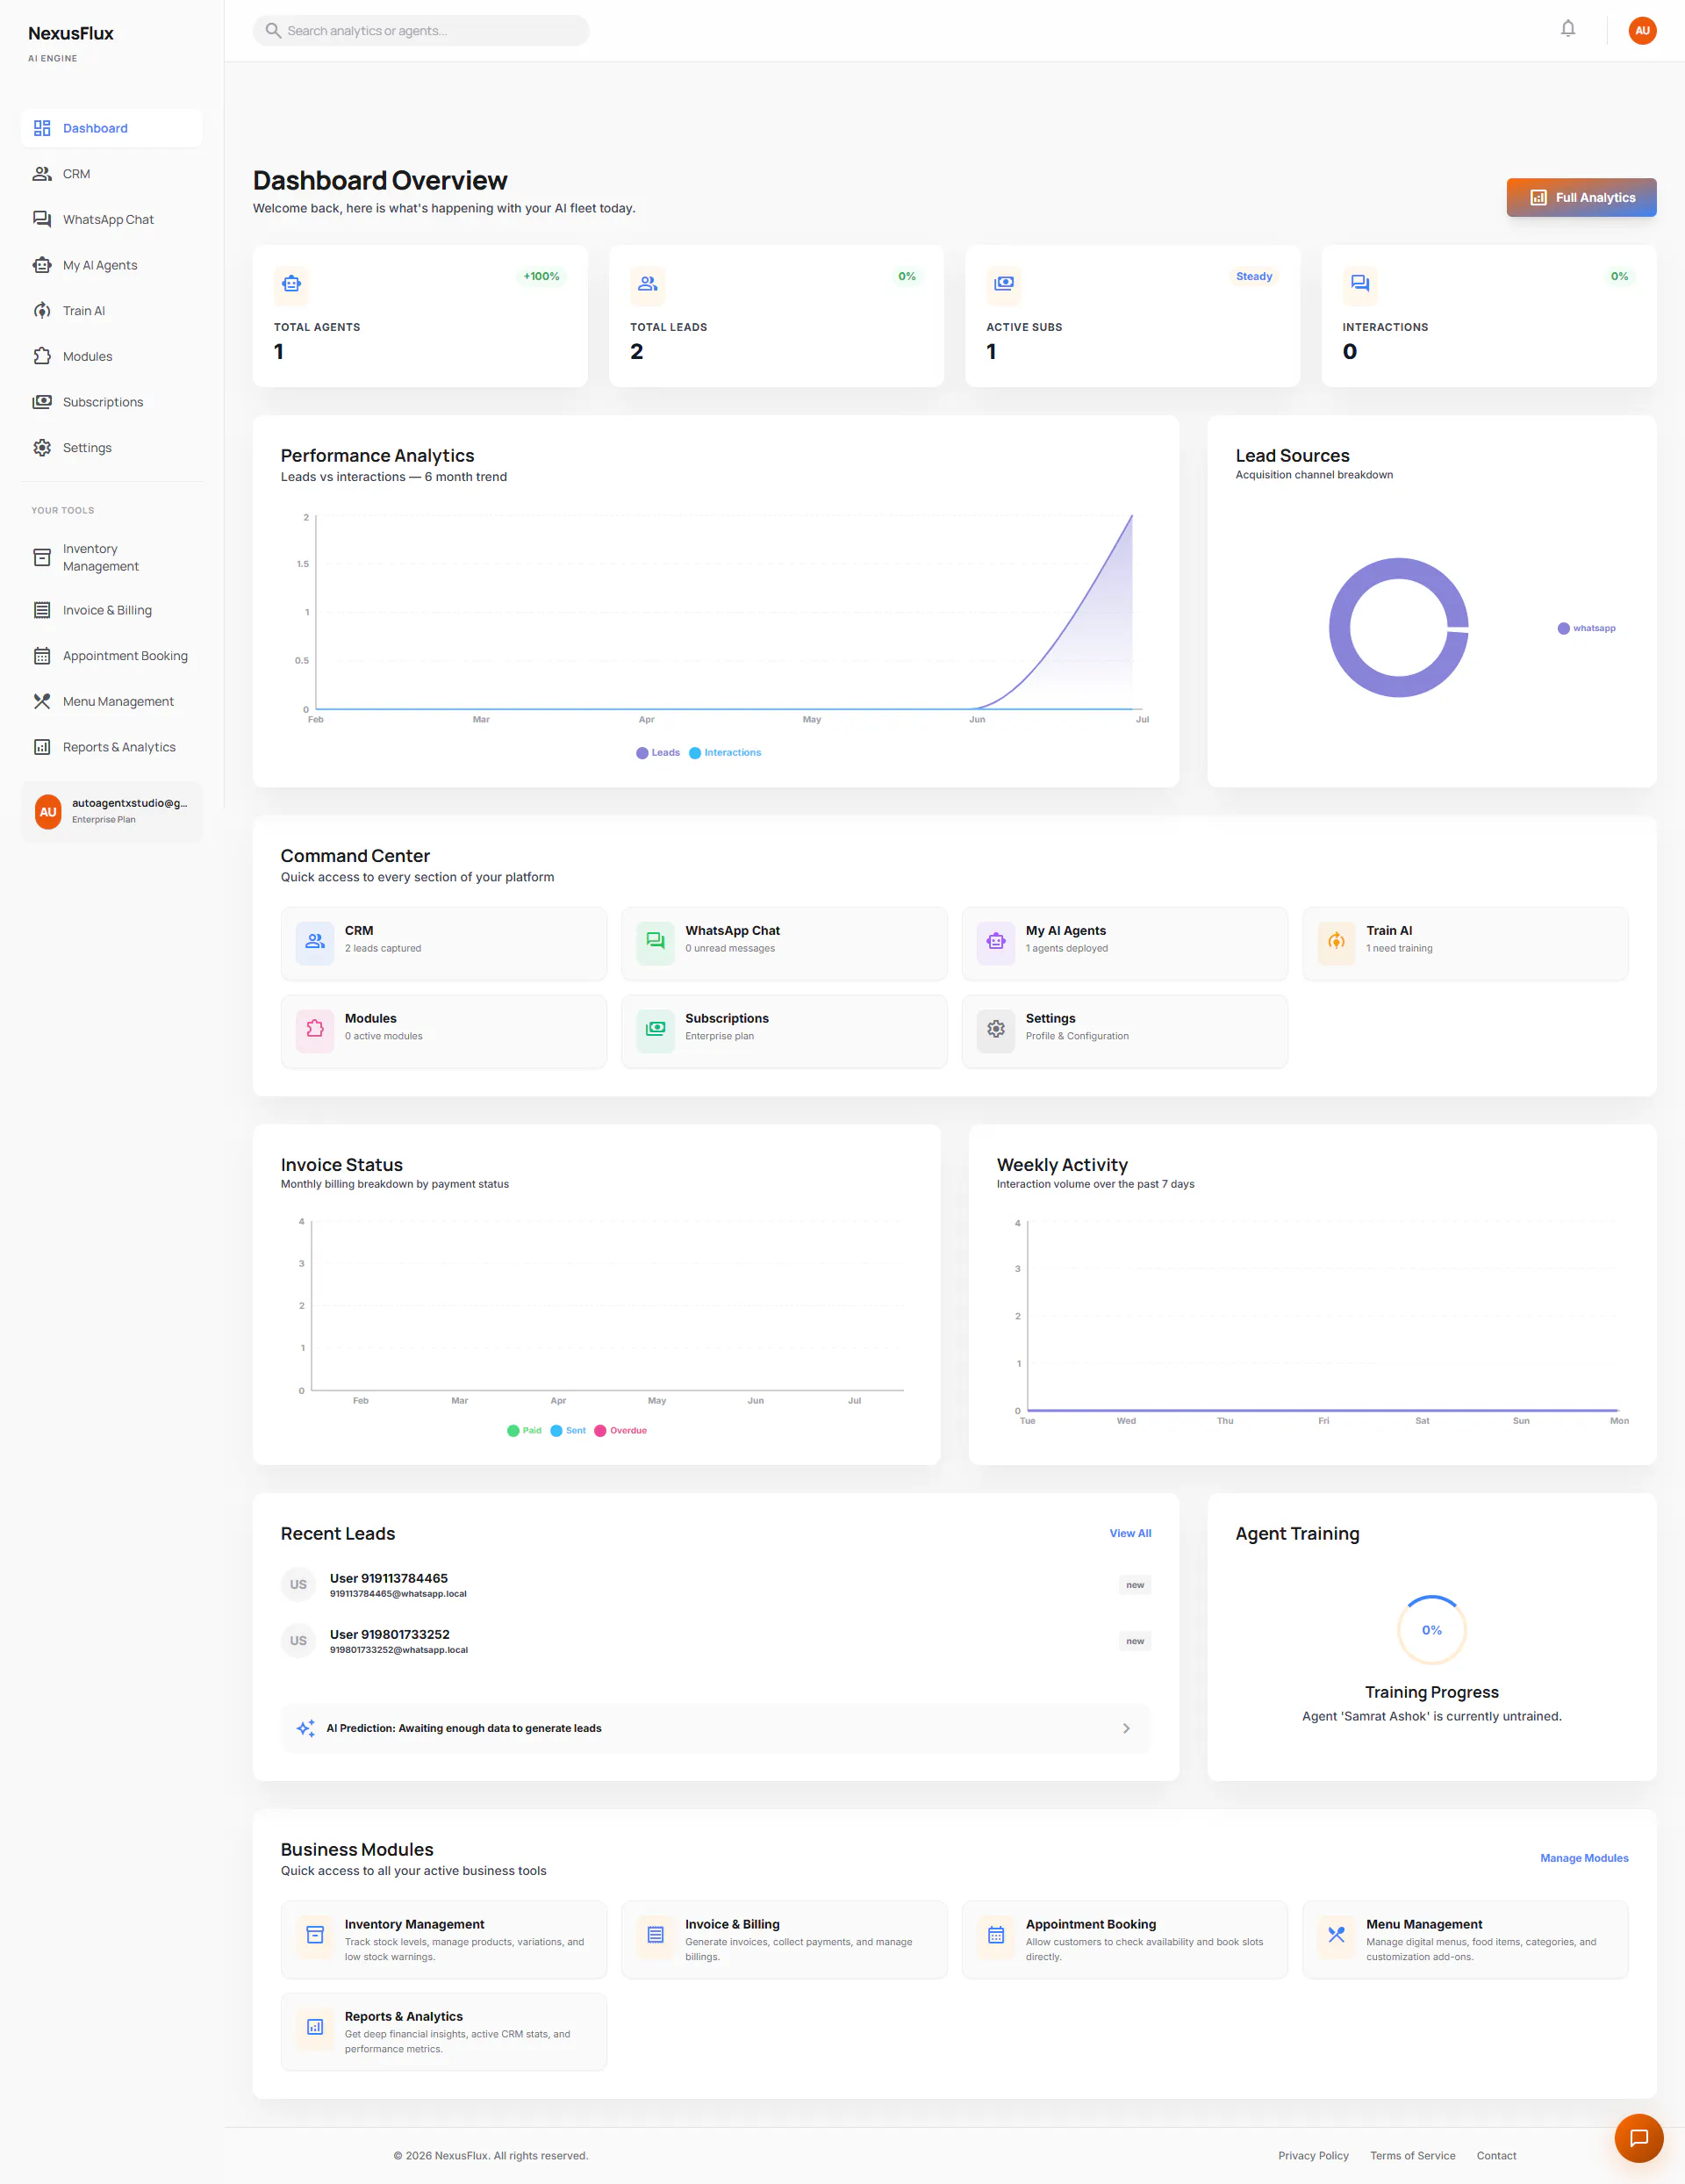
Task: Click the +100% badge on Total Agents
Action: click(541, 277)
